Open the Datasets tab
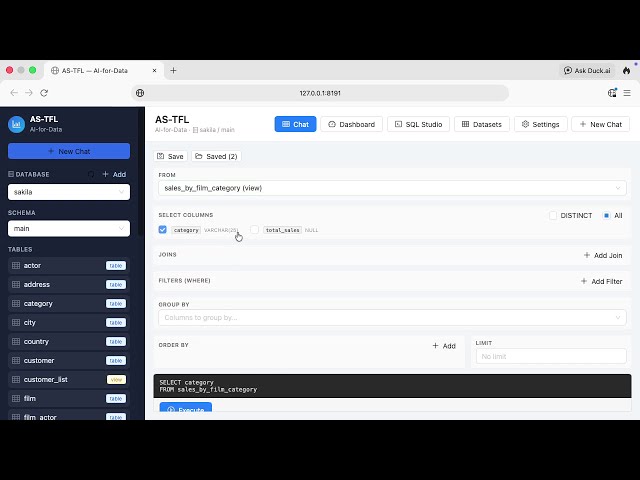Image resolution: width=640 pixels, height=480 pixels. tap(482, 124)
